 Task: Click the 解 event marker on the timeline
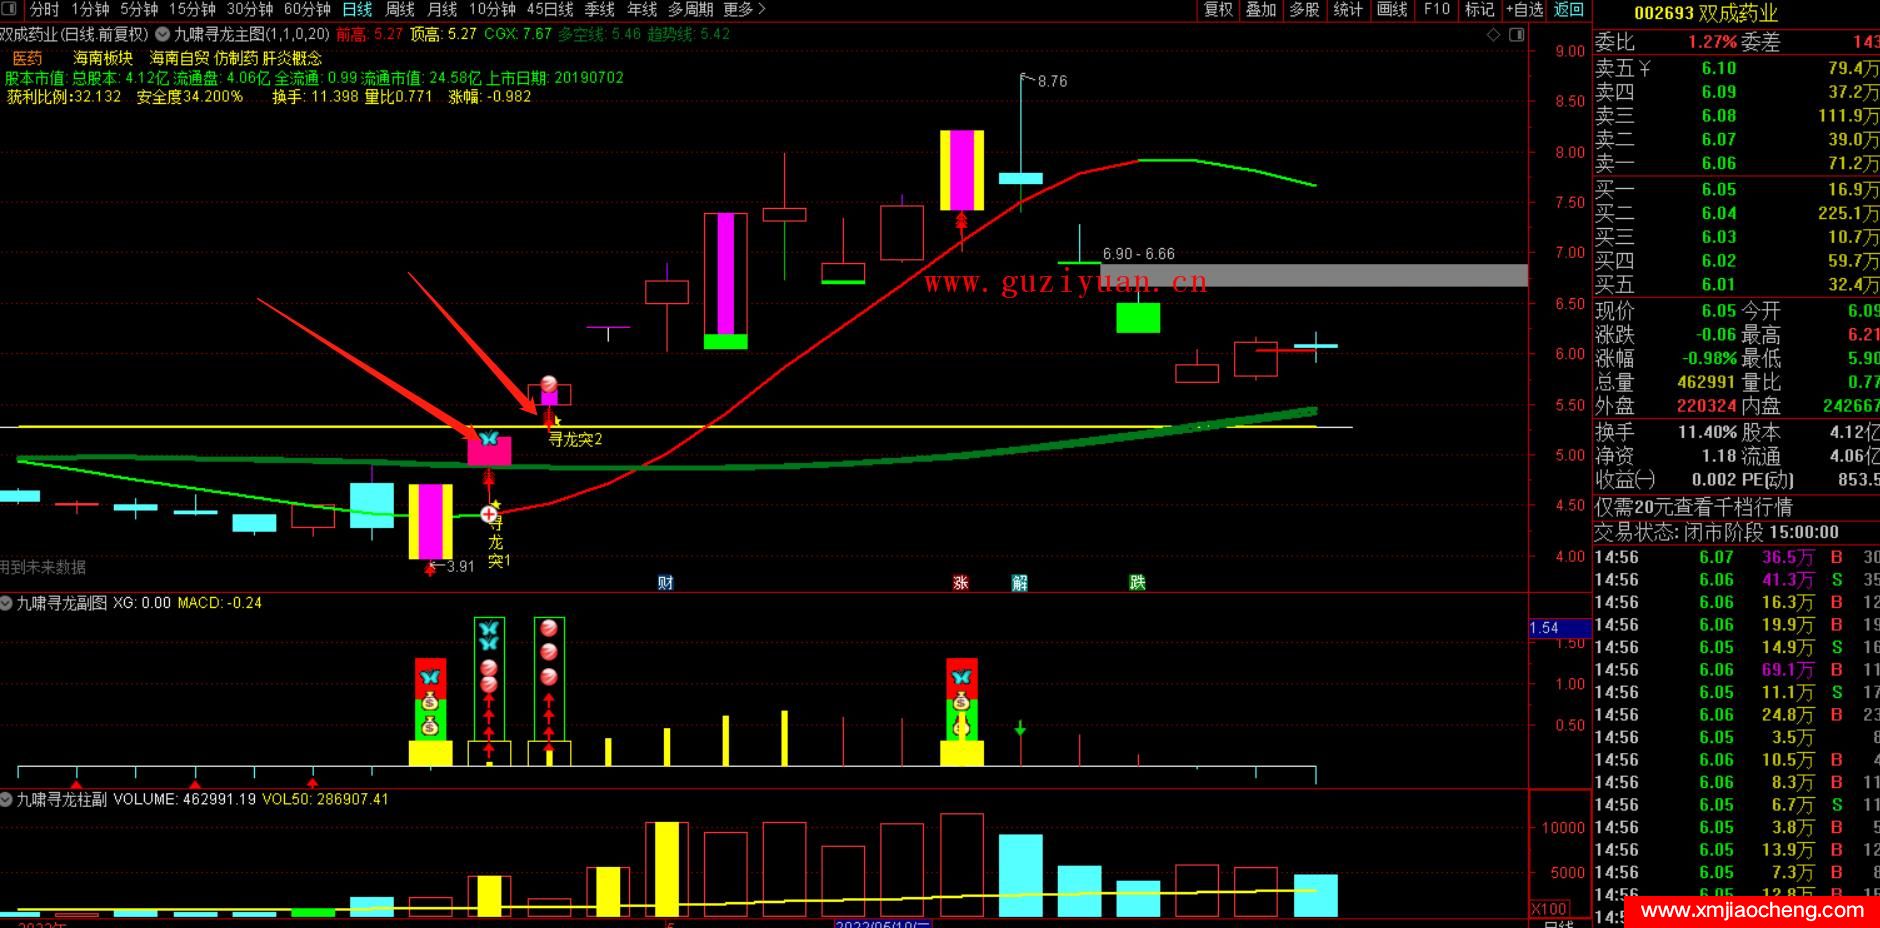coord(1019,583)
